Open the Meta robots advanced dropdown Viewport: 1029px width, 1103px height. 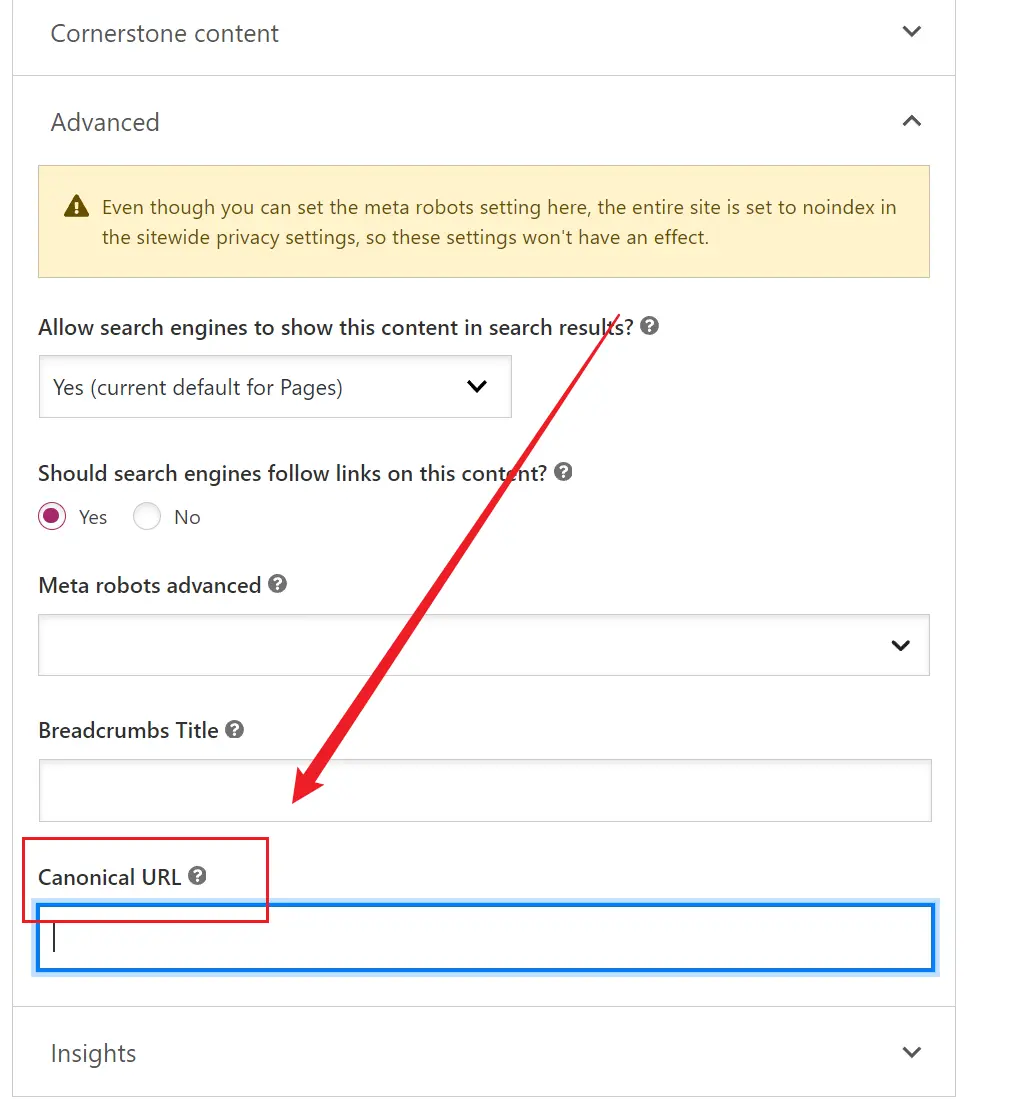coord(484,645)
